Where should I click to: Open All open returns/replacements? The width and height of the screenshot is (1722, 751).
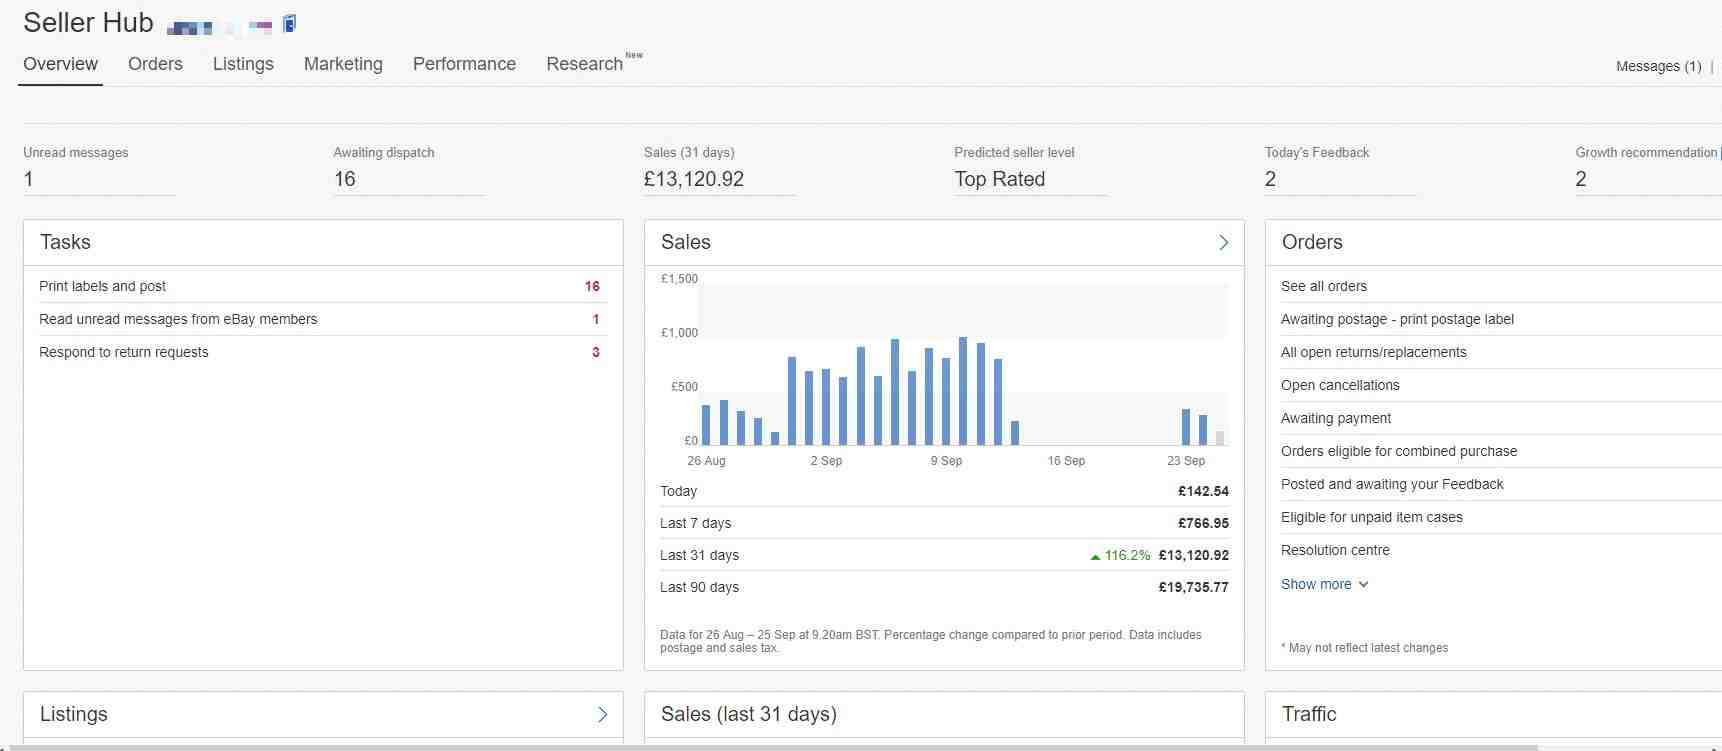(x=1373, y=352)
